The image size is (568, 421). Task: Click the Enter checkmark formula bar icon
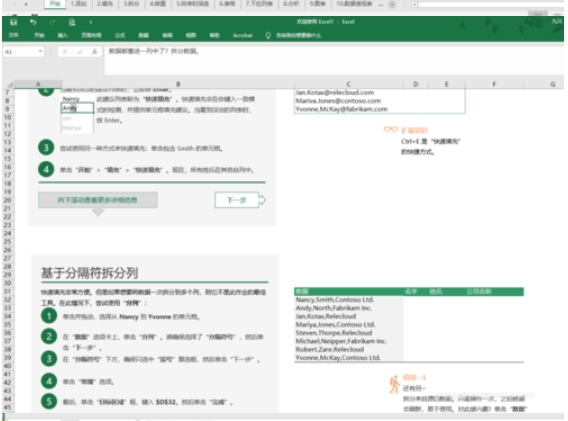point(80,52)
